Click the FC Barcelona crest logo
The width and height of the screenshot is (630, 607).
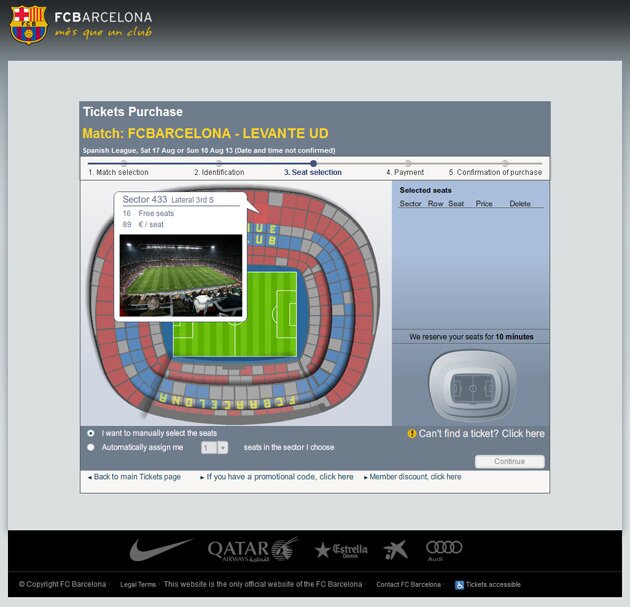(29, 25)
